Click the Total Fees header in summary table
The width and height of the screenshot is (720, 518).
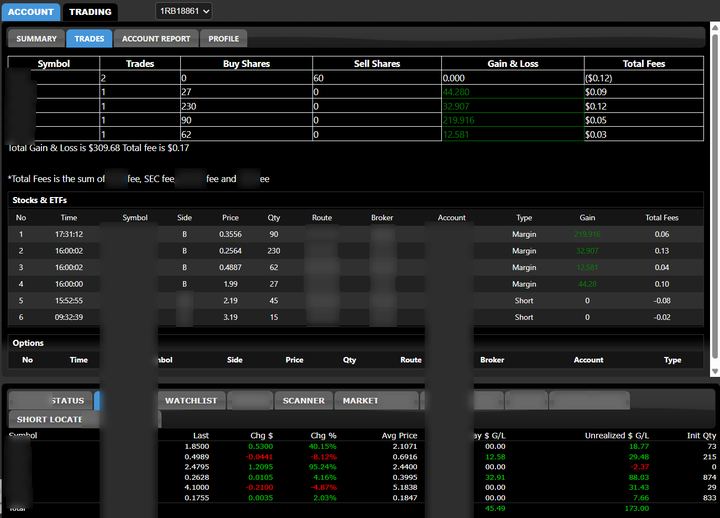(x=644, y=63)
